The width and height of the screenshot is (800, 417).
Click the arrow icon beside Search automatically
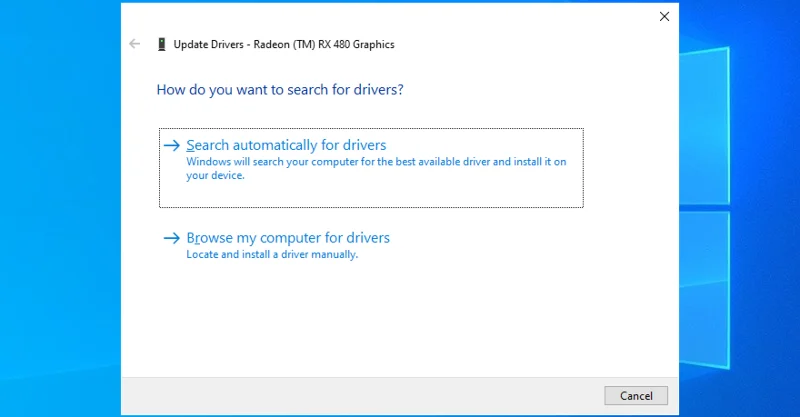point(172,145)
